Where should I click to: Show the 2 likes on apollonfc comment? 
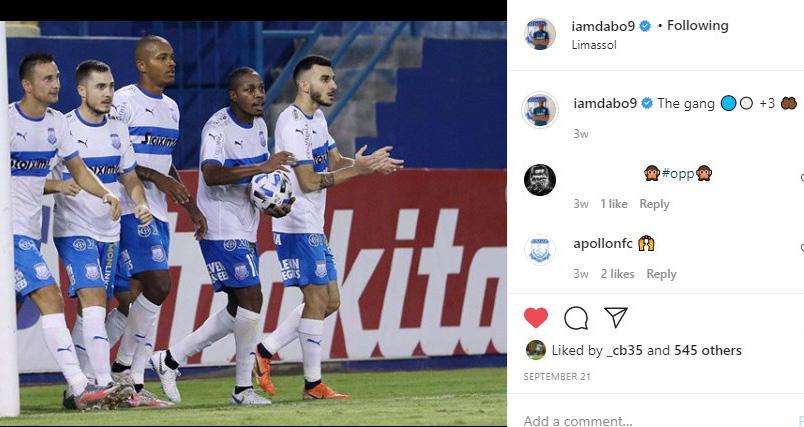(x=617, y=274)
